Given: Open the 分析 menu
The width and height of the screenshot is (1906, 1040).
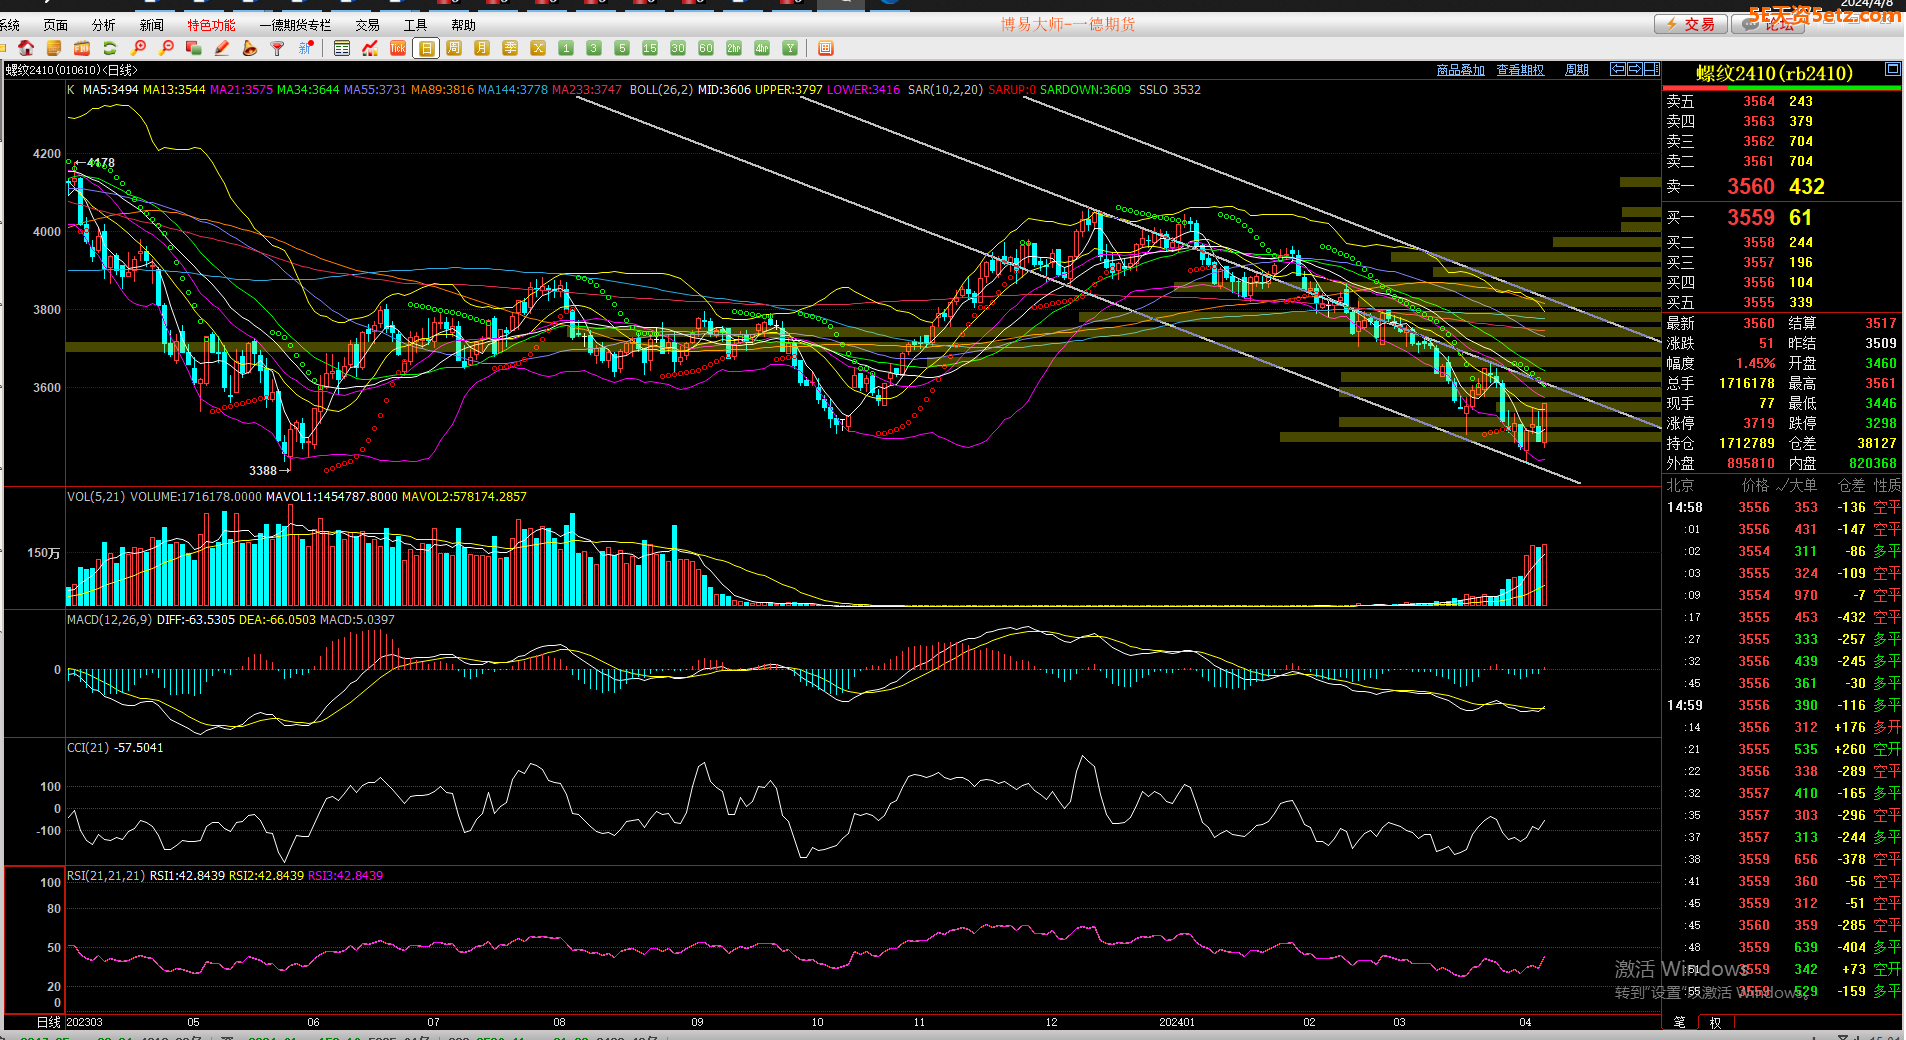Looking at the screenshot, I should [x=103, y=25].
